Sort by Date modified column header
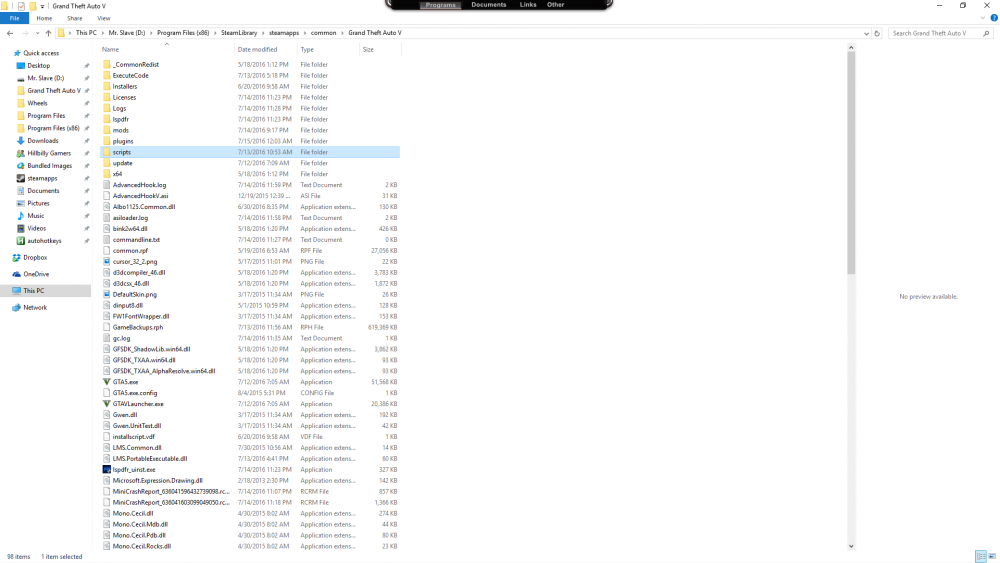This screenshot has height=563, width=1000. point(257,50)
